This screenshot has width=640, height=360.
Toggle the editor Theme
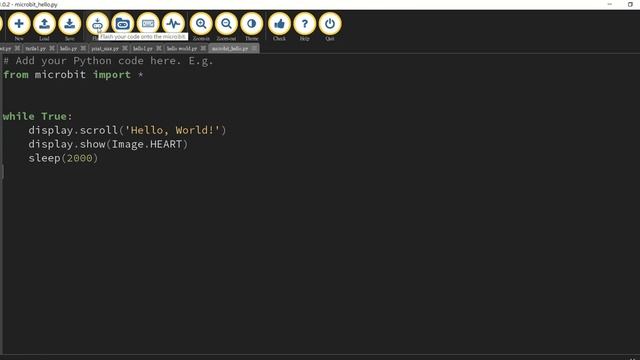251,24
